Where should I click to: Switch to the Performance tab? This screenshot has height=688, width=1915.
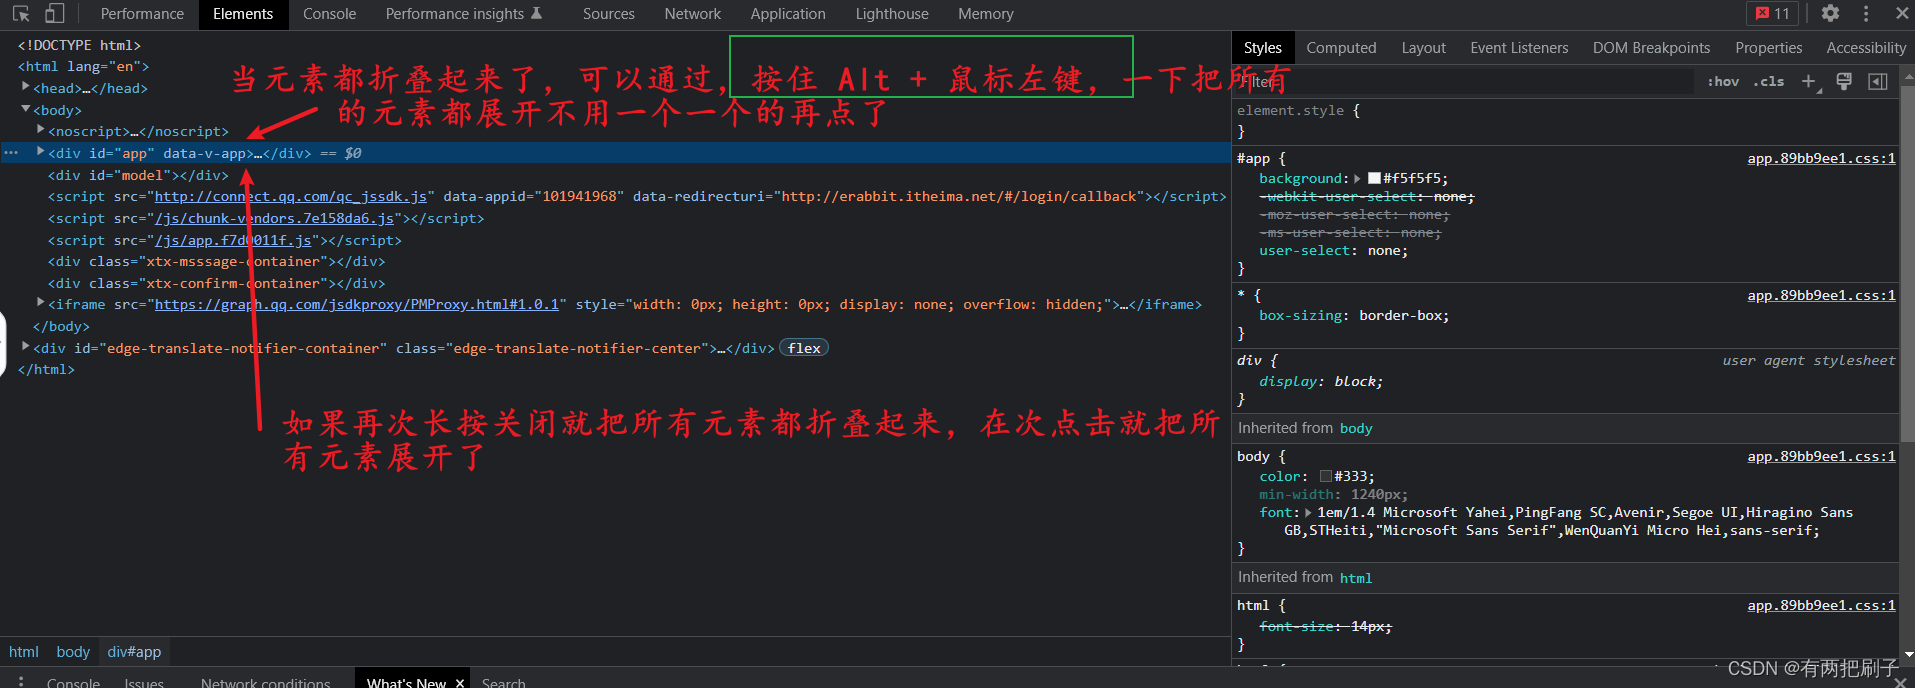coord(142,14)
